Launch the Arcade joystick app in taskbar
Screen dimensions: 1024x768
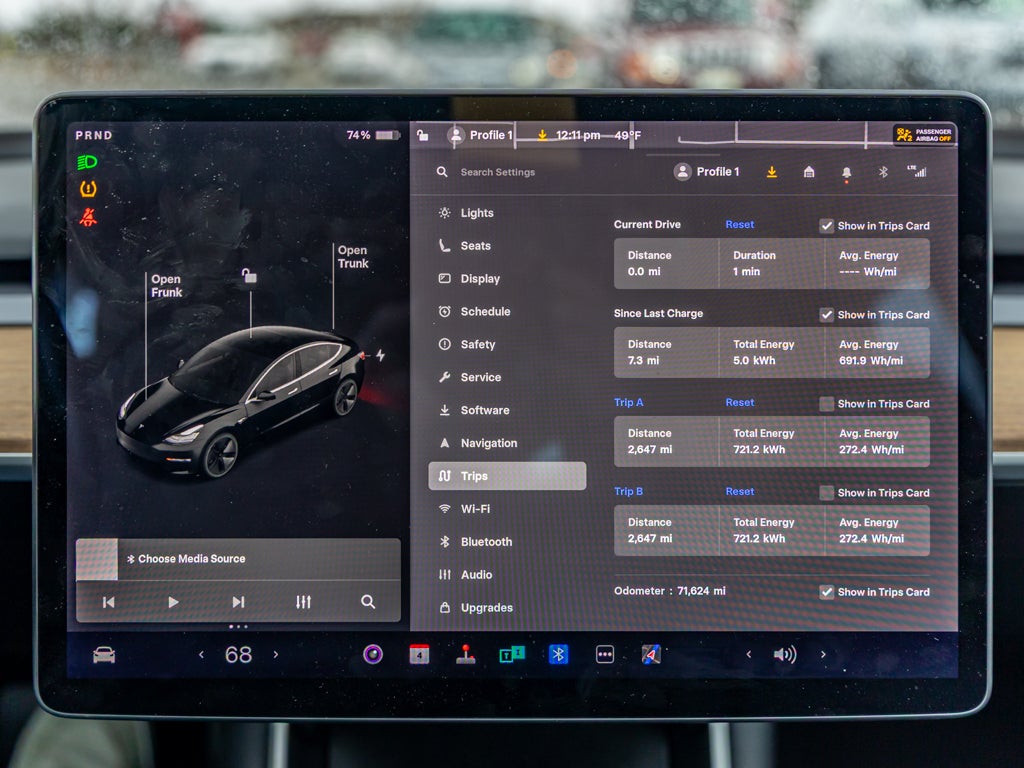click(466, 655)
